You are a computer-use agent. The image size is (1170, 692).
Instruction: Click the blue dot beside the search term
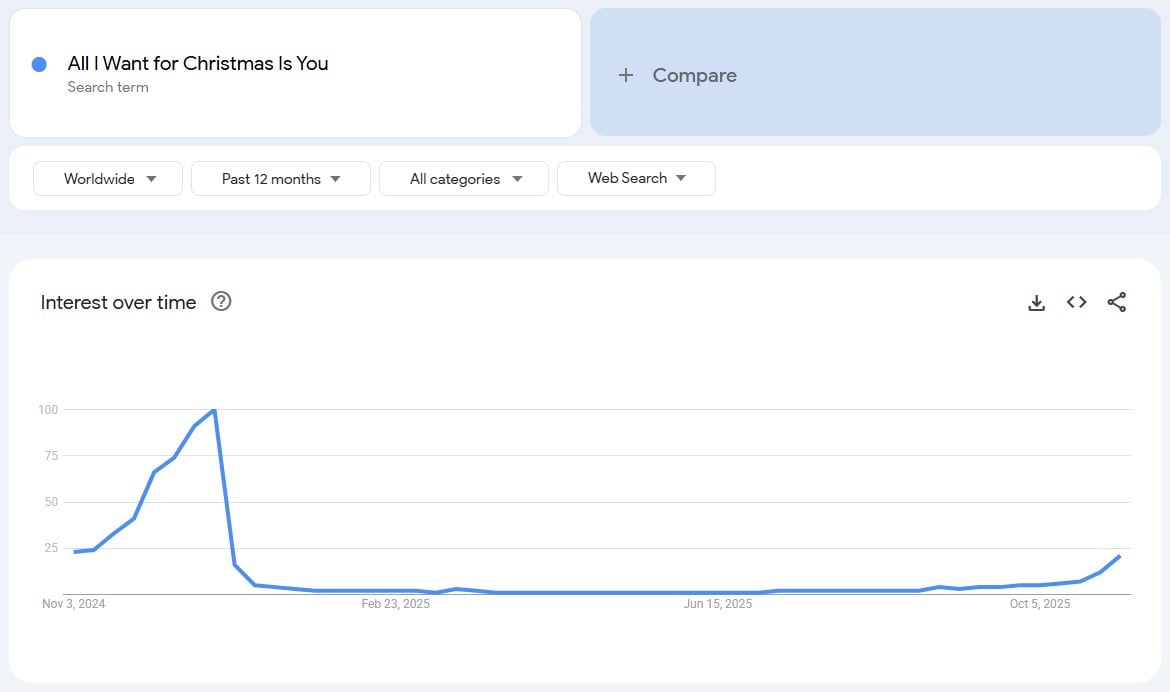tap(39, 64)
